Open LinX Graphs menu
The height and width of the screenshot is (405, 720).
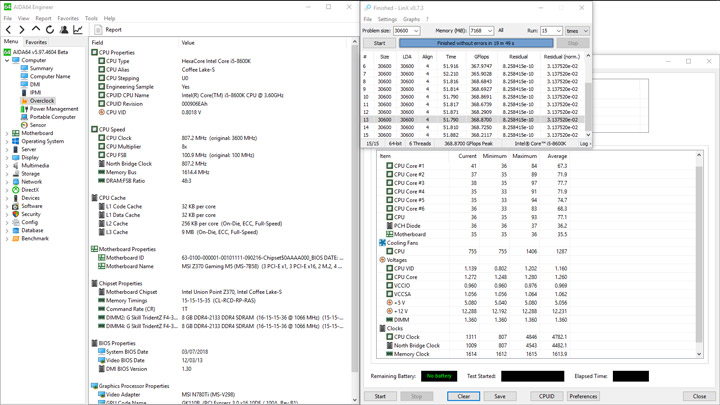tap(411, 19)
